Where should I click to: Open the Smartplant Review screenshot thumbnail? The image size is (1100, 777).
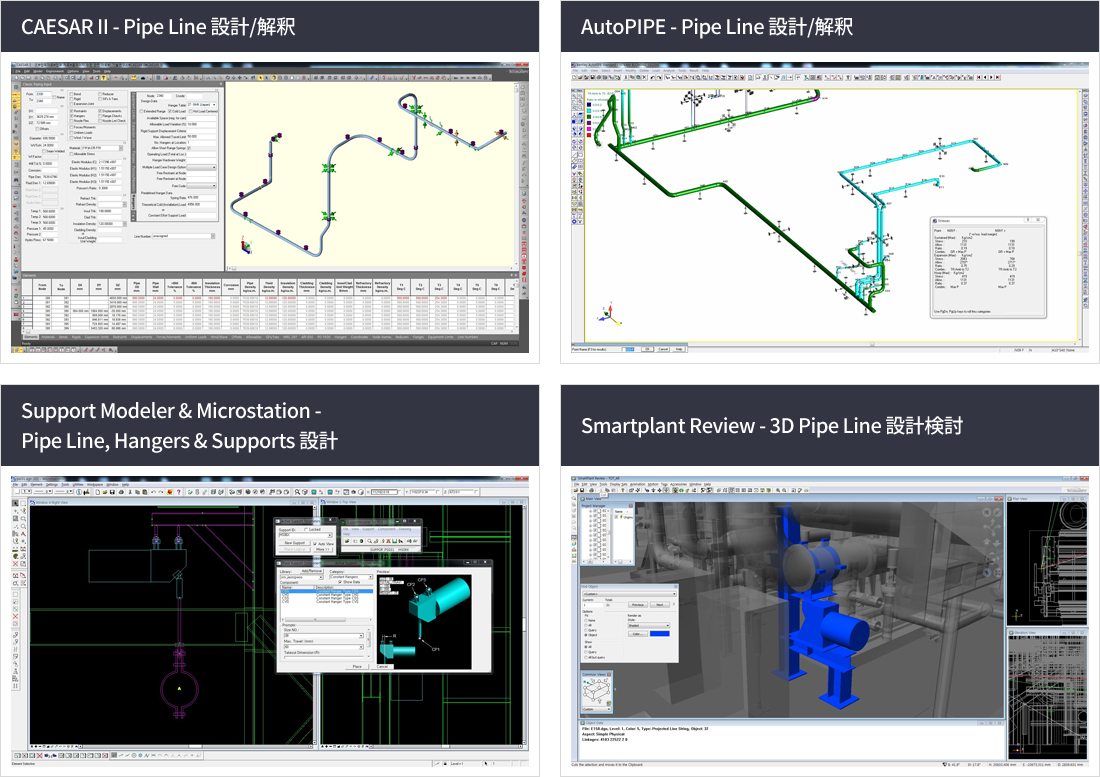[830, 621]
